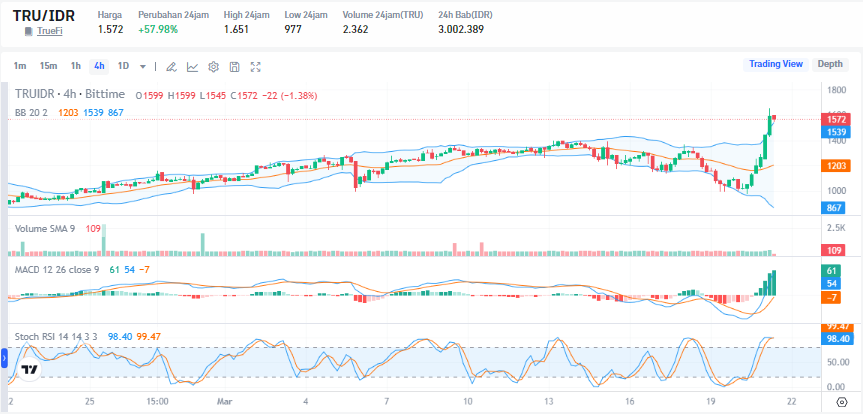Click the Harga value 1.572

click(111, 29)
